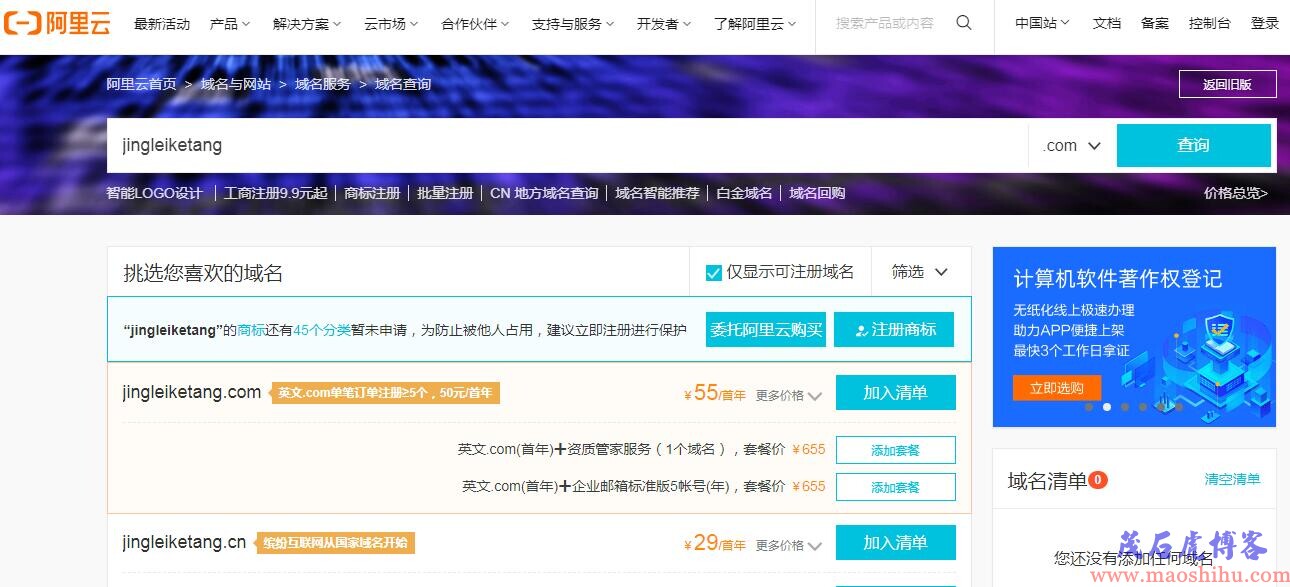This screenshot has height=587, width=1290.
Task: Open 域名回购 link
Action: pyautogui.click(x=817, y=193)
